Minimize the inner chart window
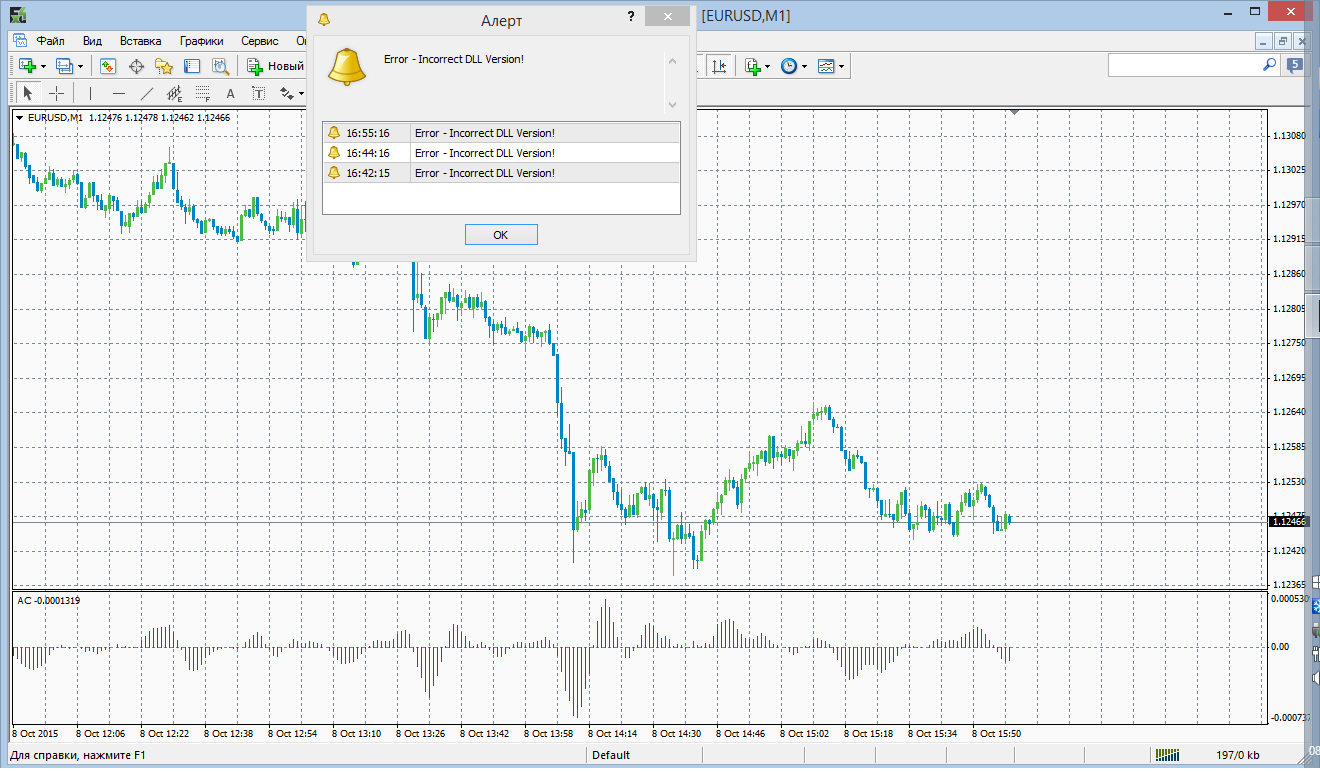This screenshot has height=772, width=1320. coord(1265,41)
